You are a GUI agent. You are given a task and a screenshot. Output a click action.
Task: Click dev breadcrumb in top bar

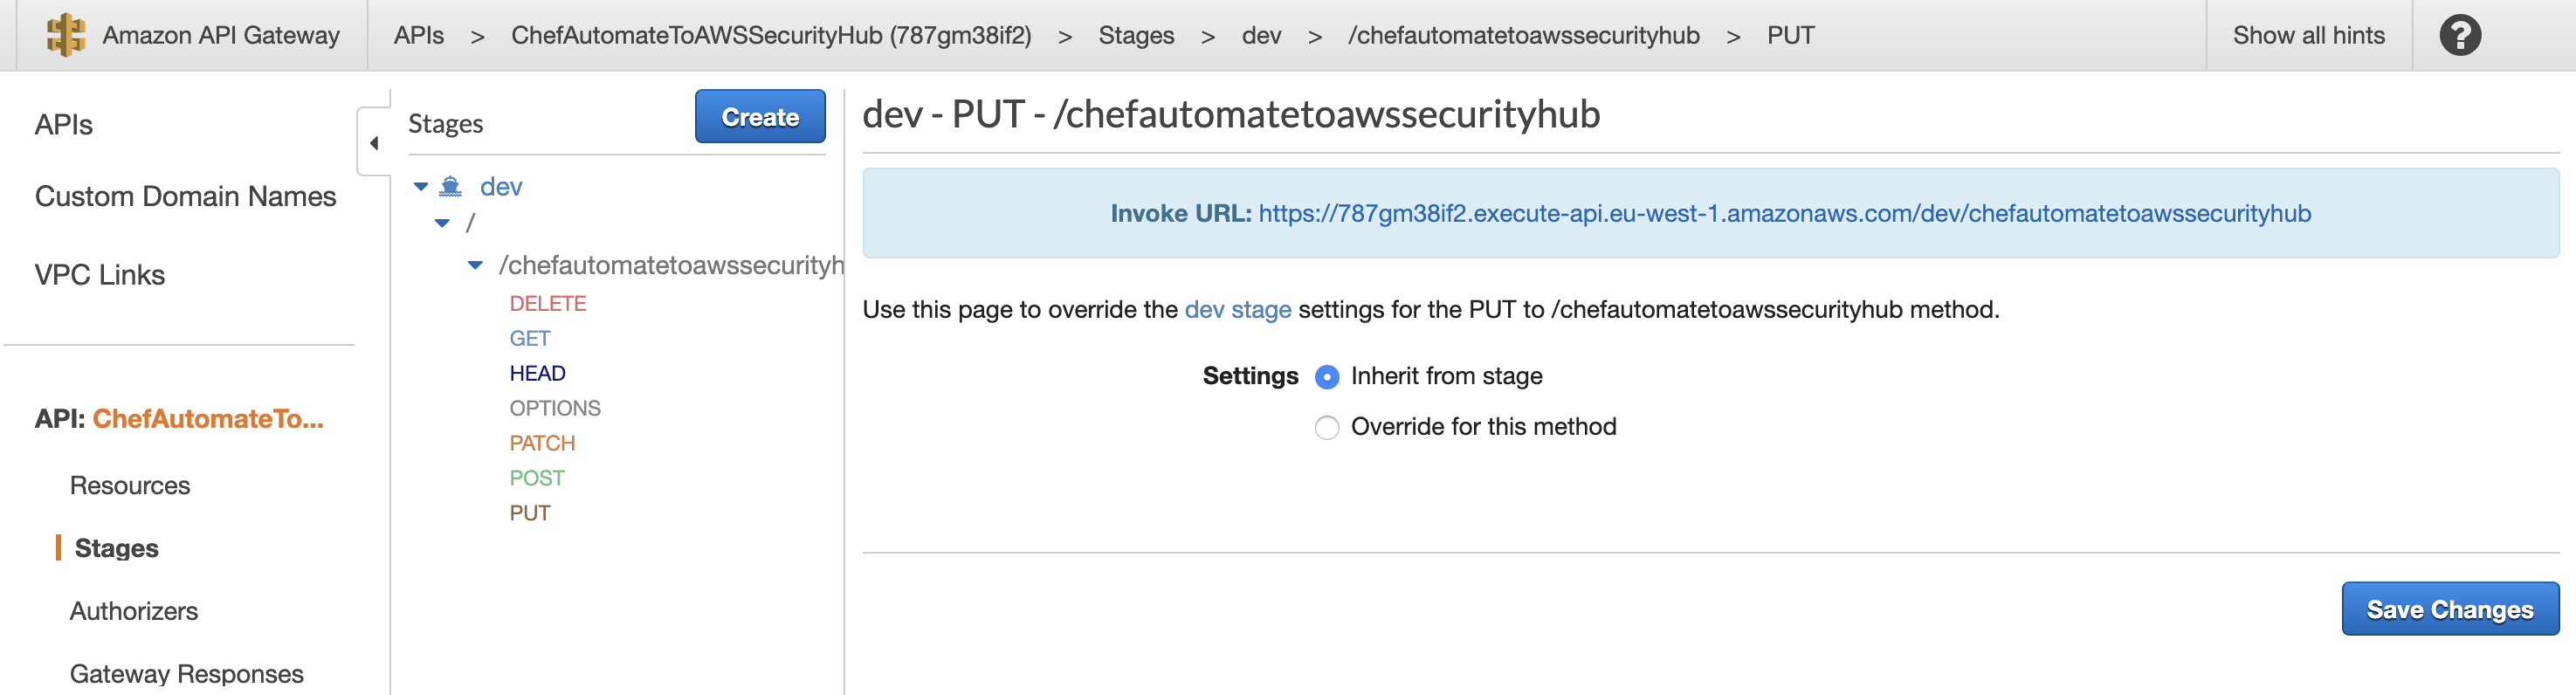point(1261,35)
